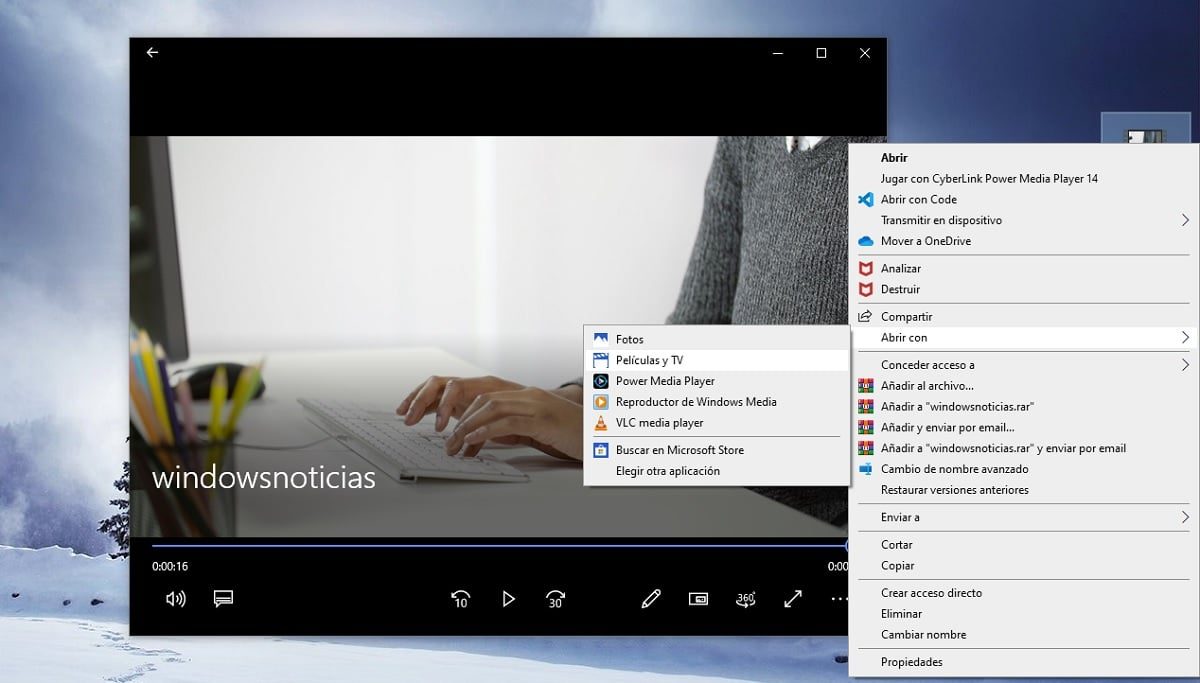Viewport: 1200px width, 683px height.
Task: Click the OneDrive cloud icon entry
Action: [x=866, y=241]
